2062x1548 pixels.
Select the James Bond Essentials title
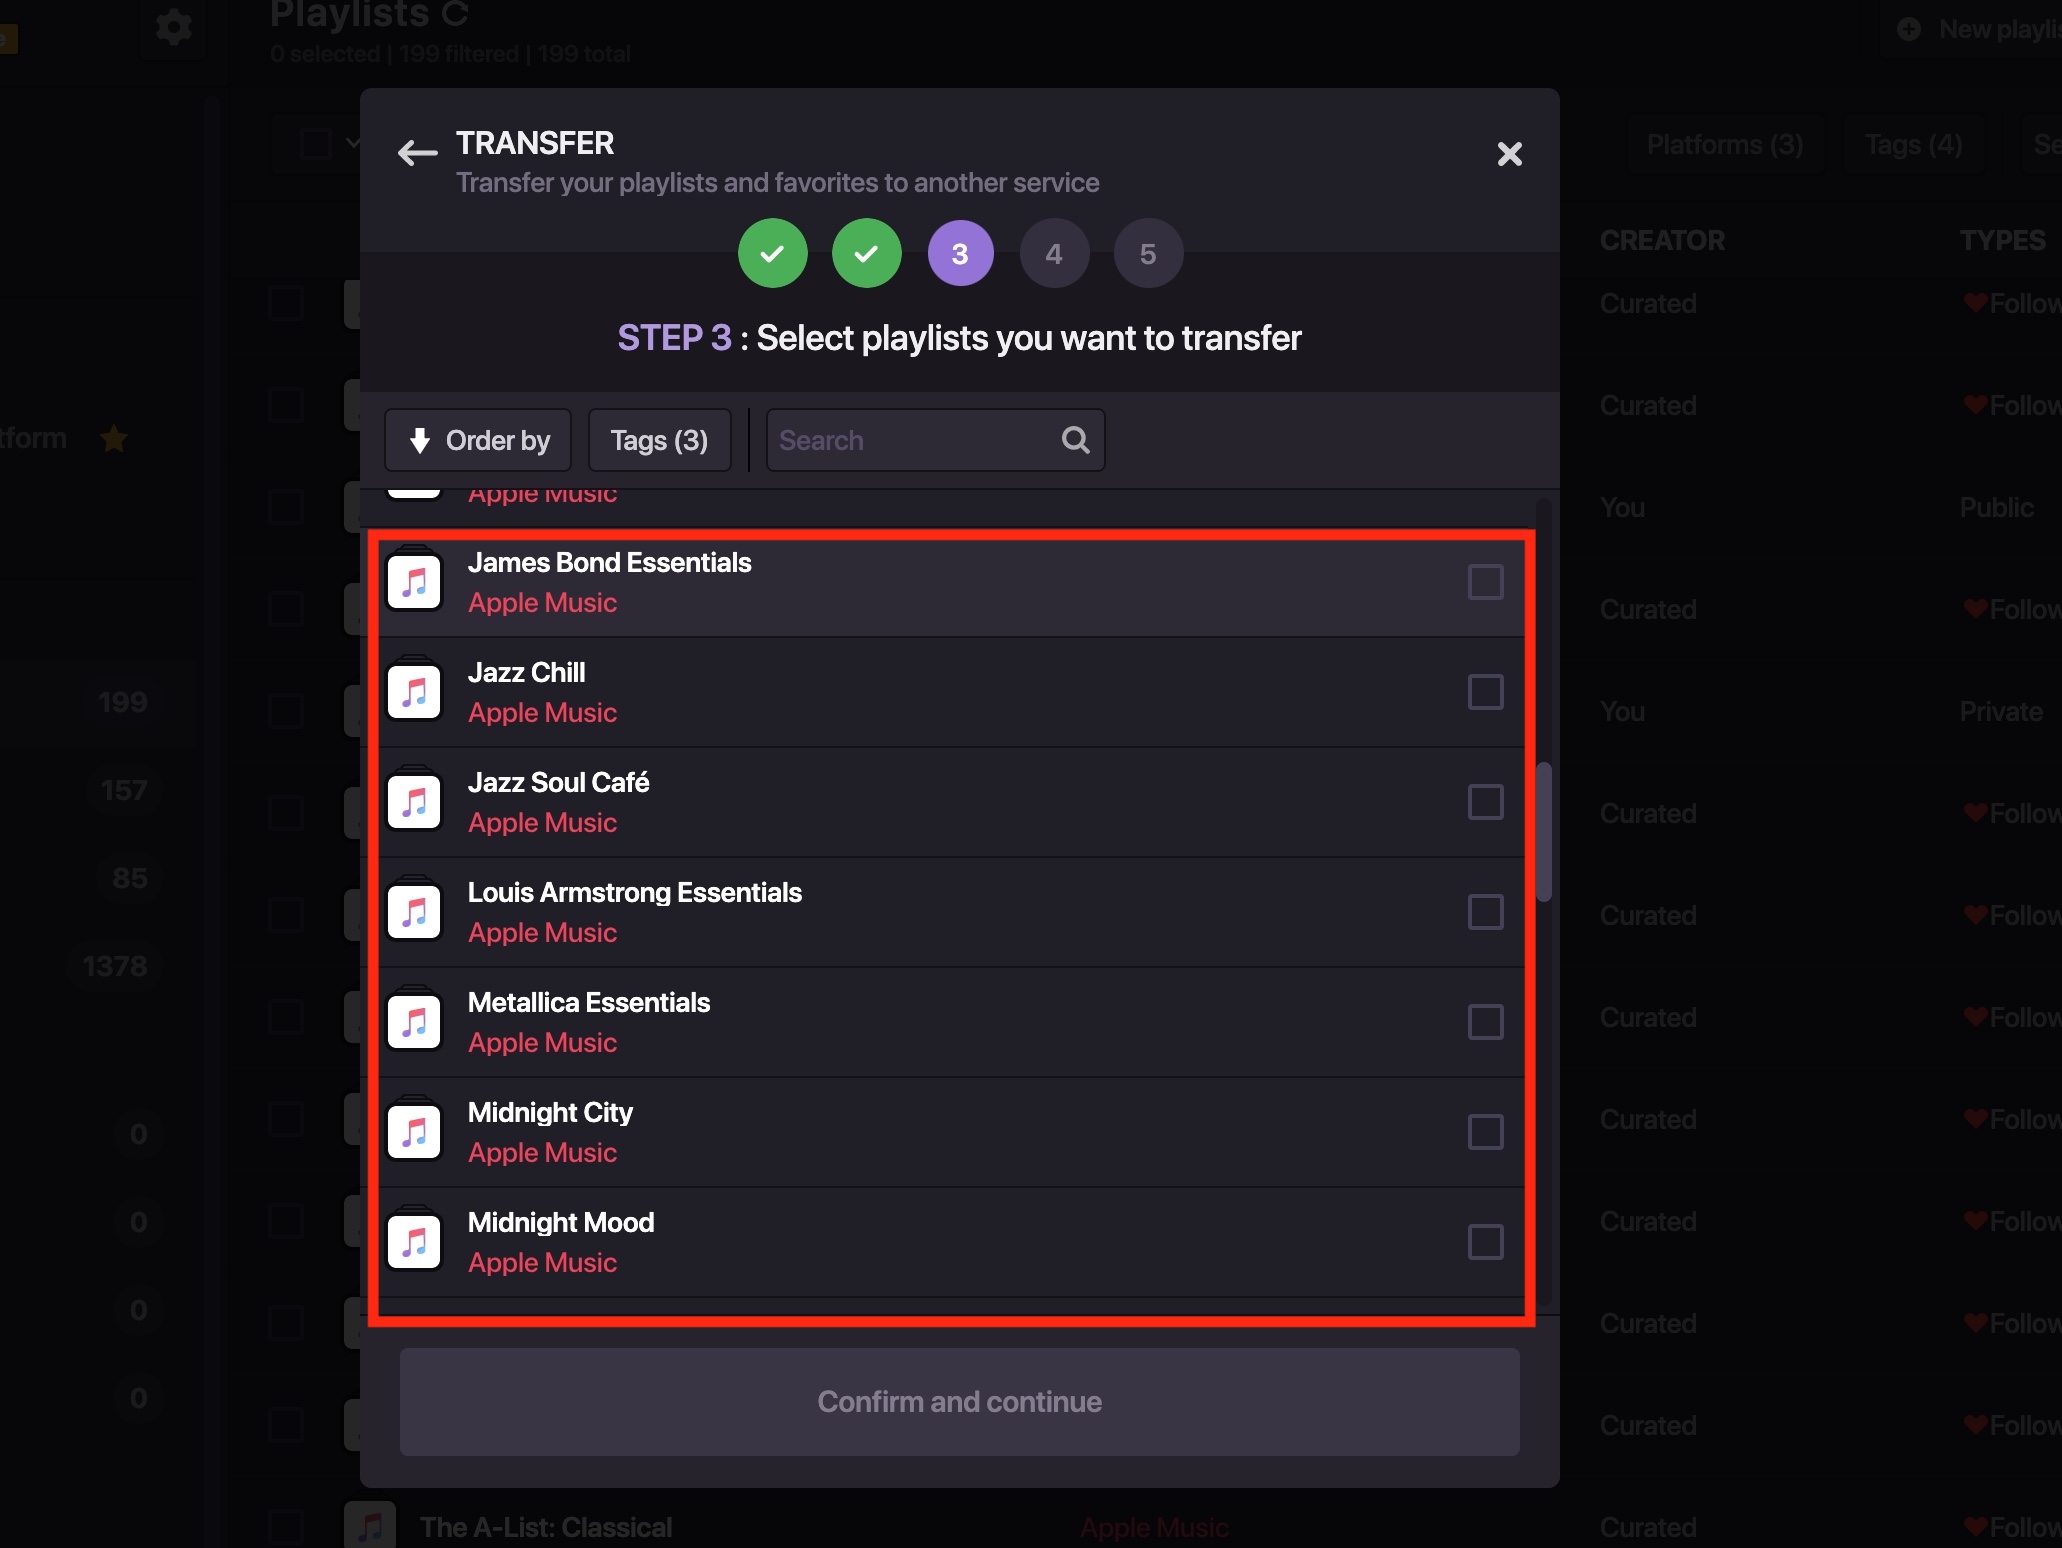pos(609,563)
